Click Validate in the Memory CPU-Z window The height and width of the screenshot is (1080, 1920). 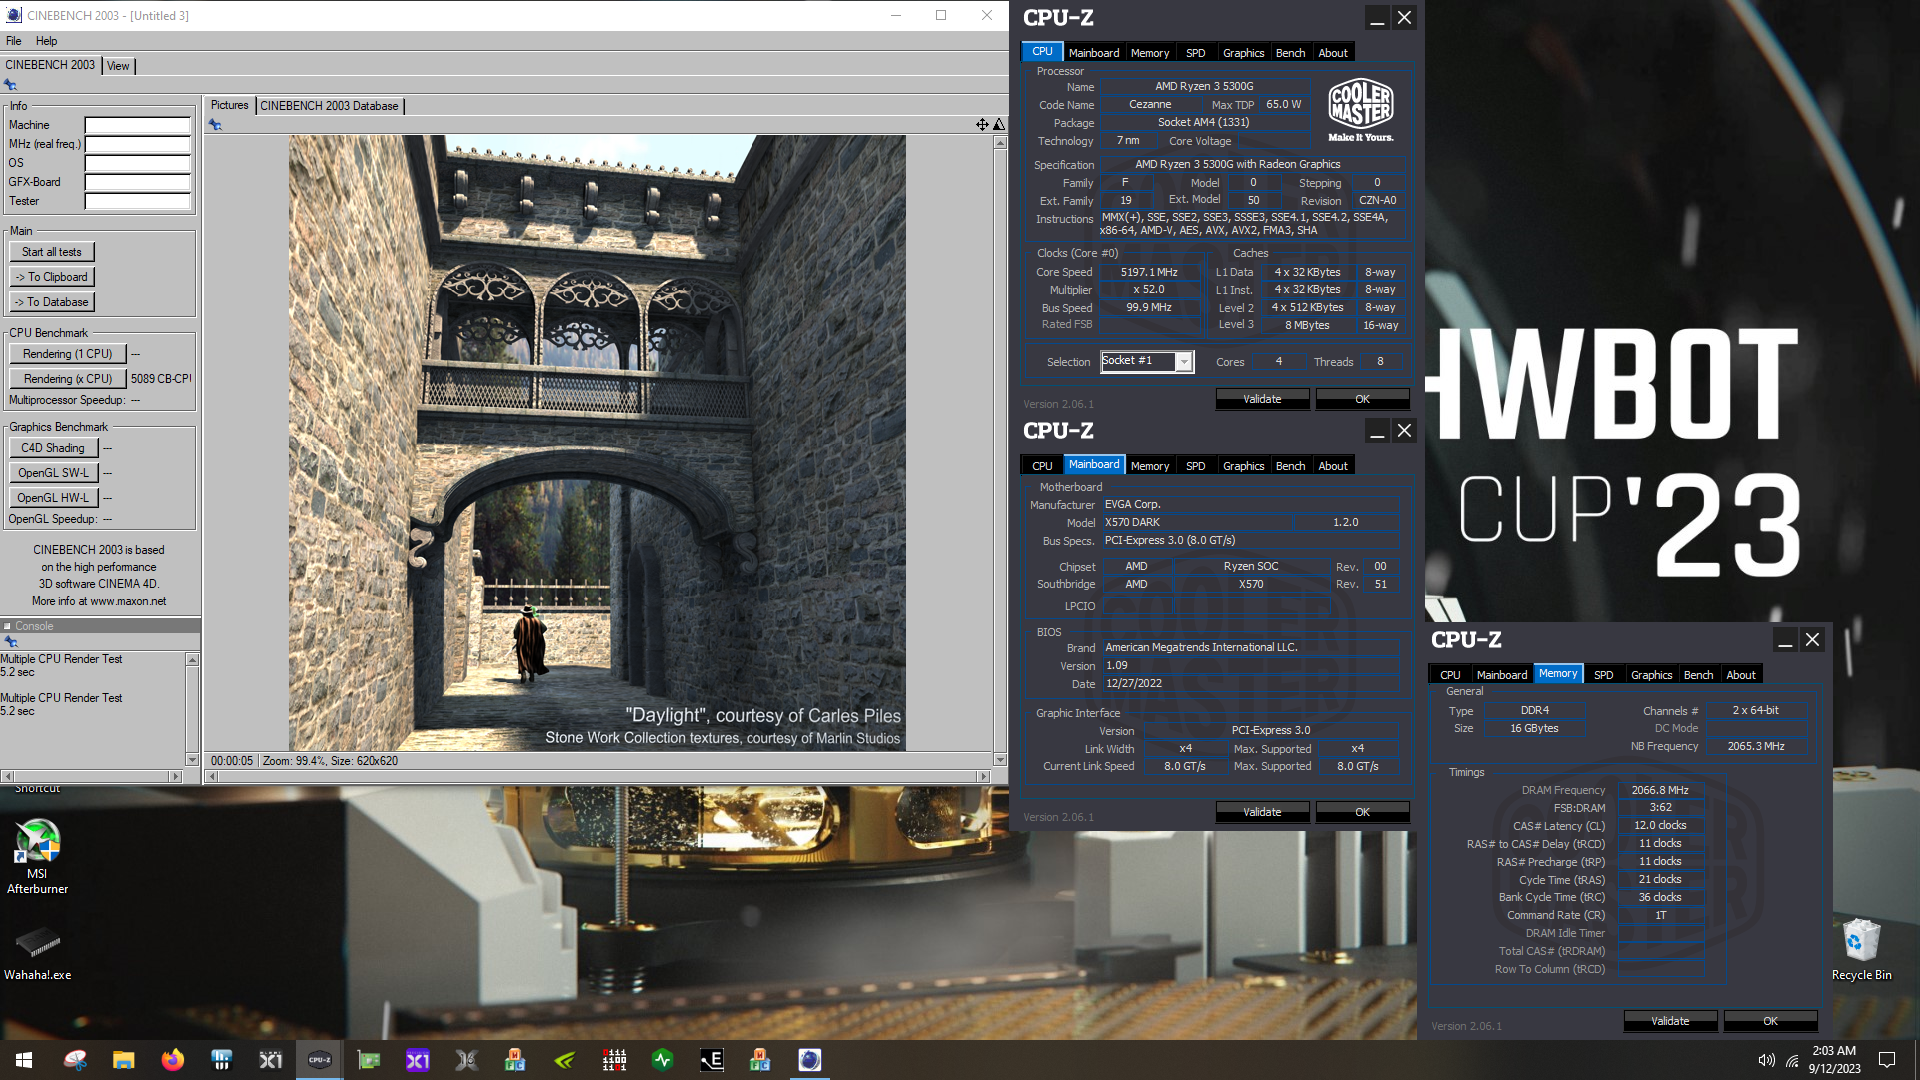click(x=1670, y=1021)
